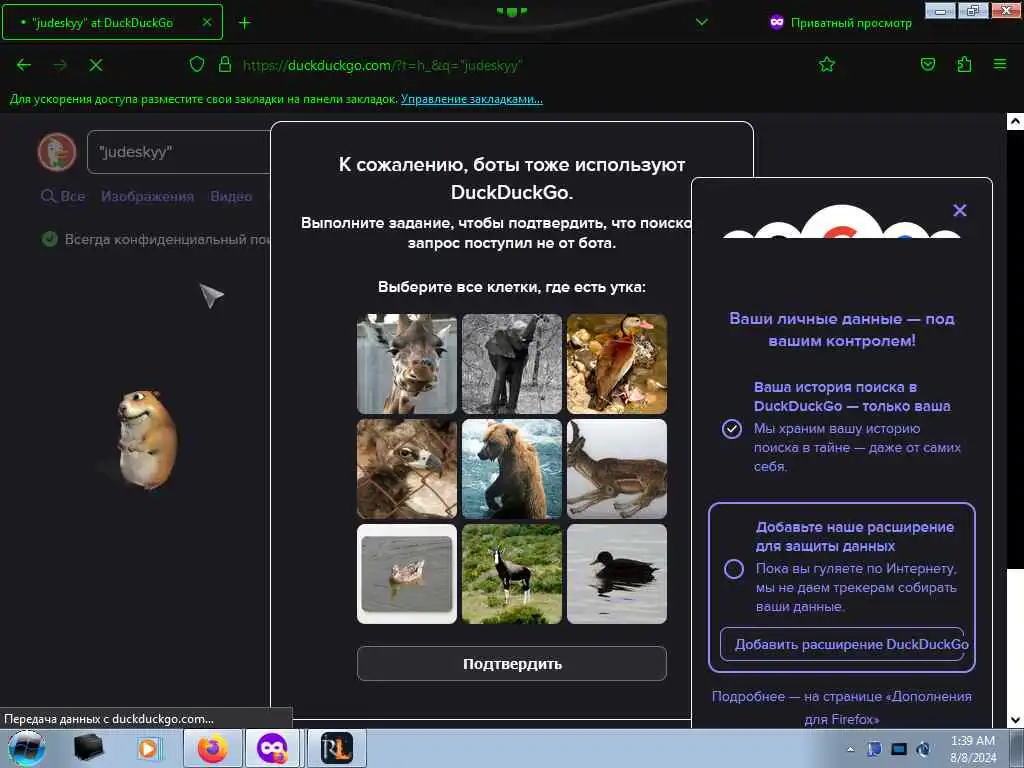Click the page scrollbar down arrow
The width and height of the screenshot is (1024, 768).
(1015, 720)
